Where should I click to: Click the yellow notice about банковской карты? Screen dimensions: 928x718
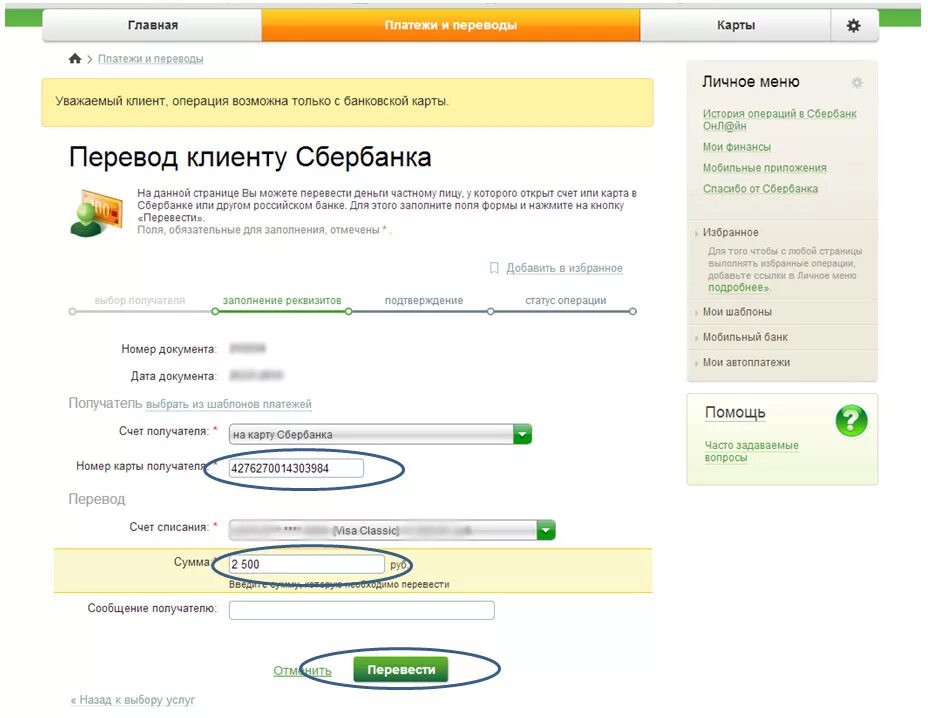pos(347,102)
